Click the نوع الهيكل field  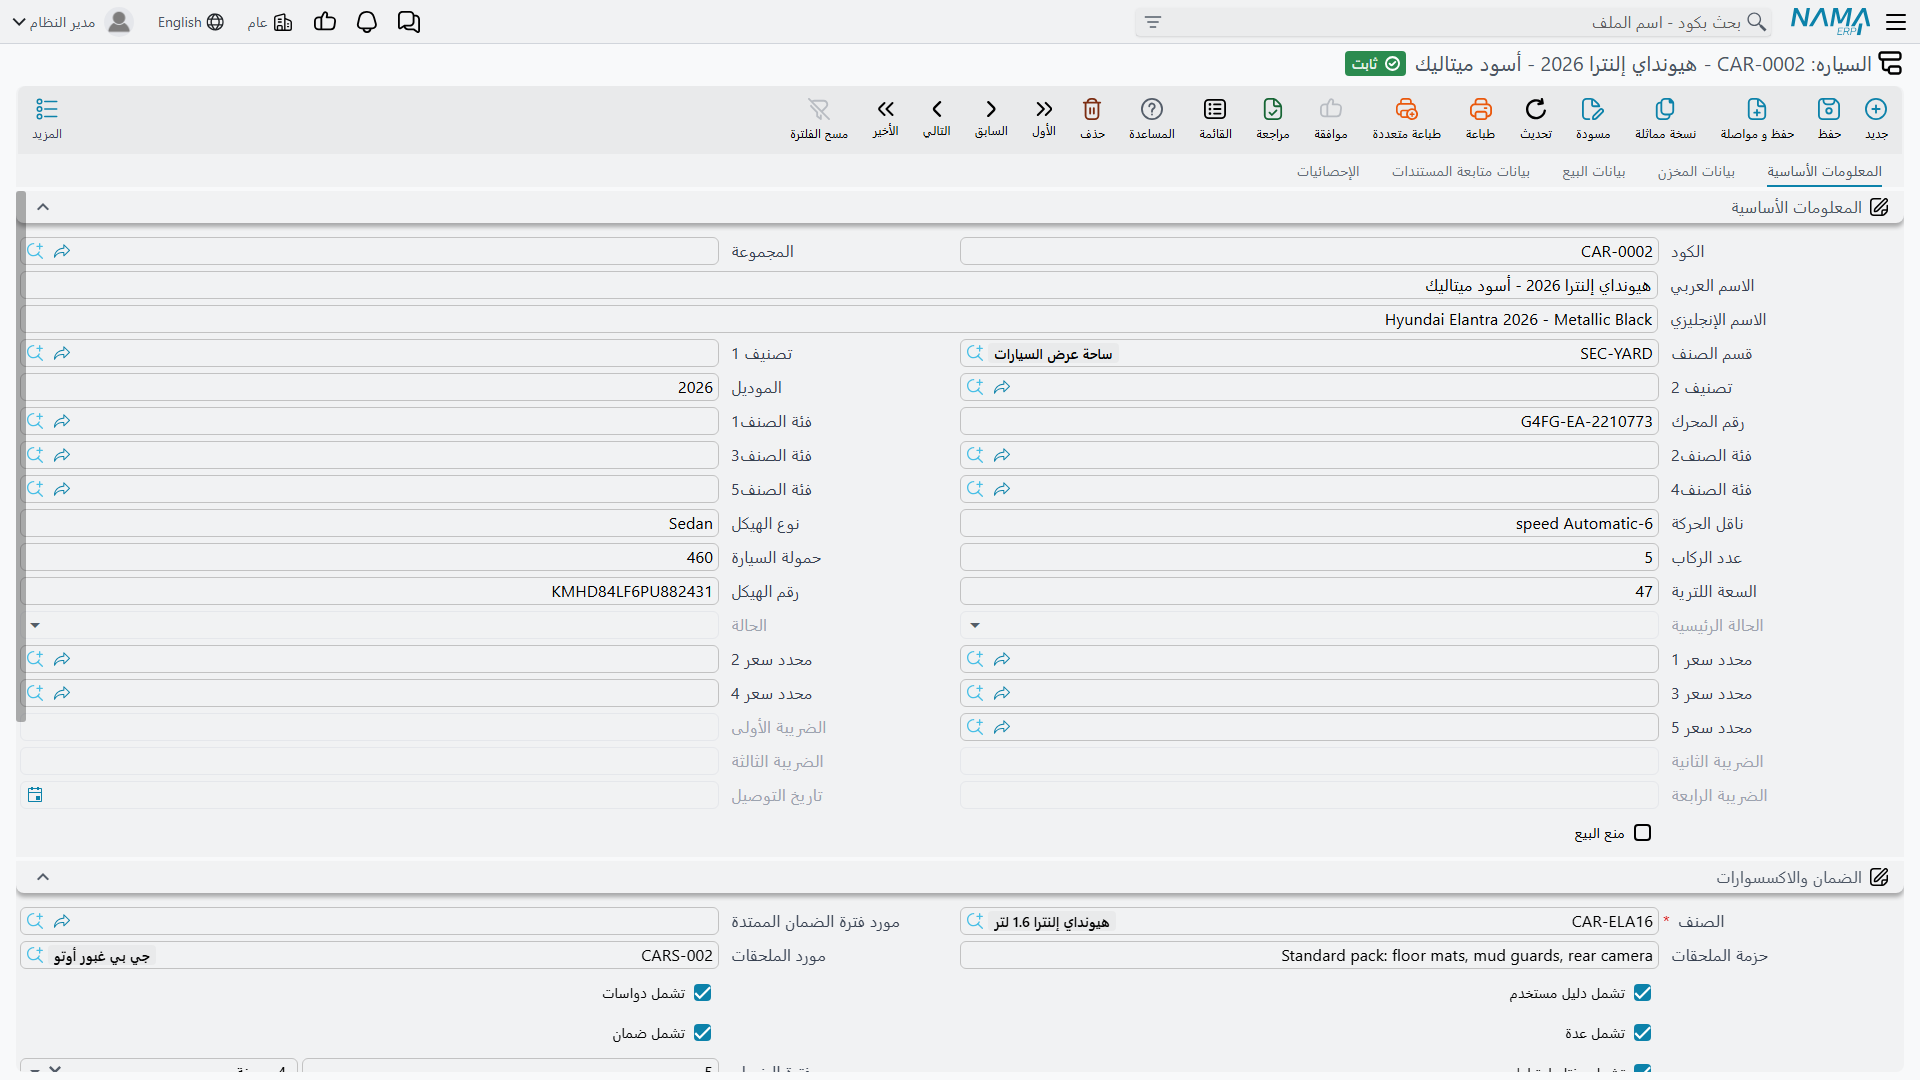(x=369, y=523)
